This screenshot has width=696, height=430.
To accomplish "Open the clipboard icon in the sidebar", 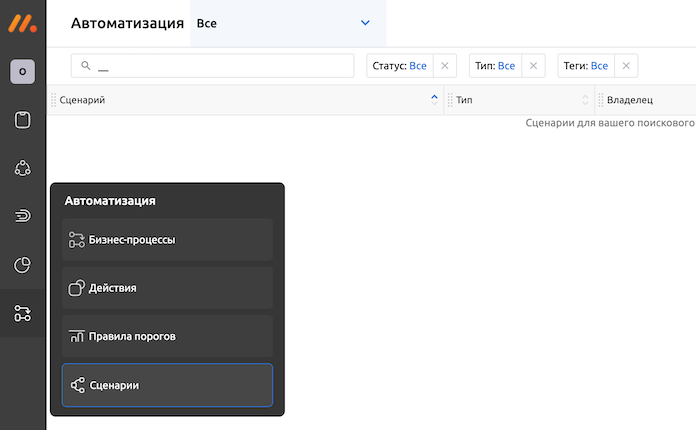I will point(22,120).
